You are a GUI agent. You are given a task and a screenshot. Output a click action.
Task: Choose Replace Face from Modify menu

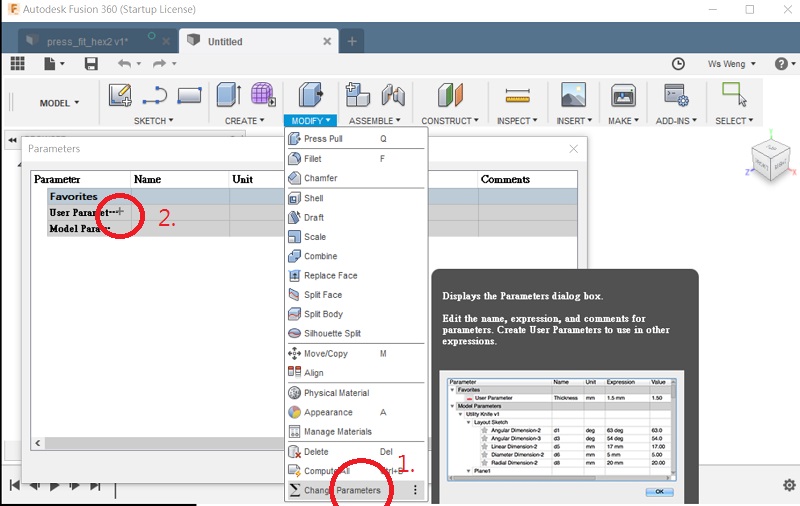[356, 275]
